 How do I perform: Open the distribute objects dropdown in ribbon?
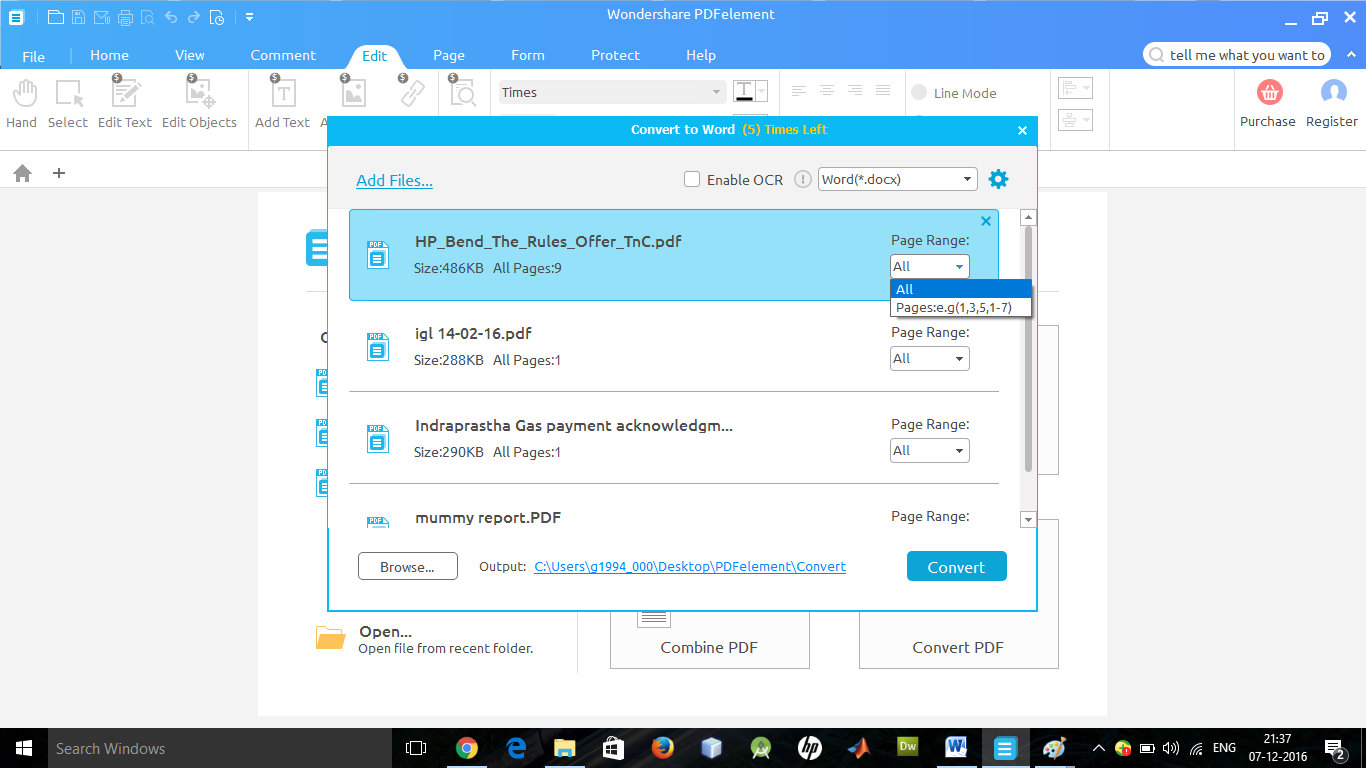pos(1075,120)
